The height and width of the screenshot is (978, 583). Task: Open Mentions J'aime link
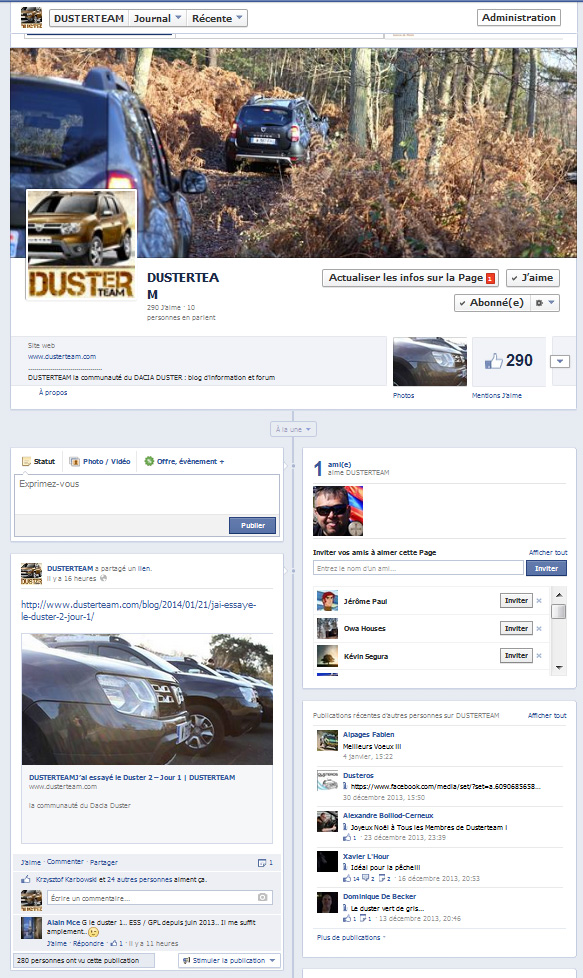click(x=496, y=395)
